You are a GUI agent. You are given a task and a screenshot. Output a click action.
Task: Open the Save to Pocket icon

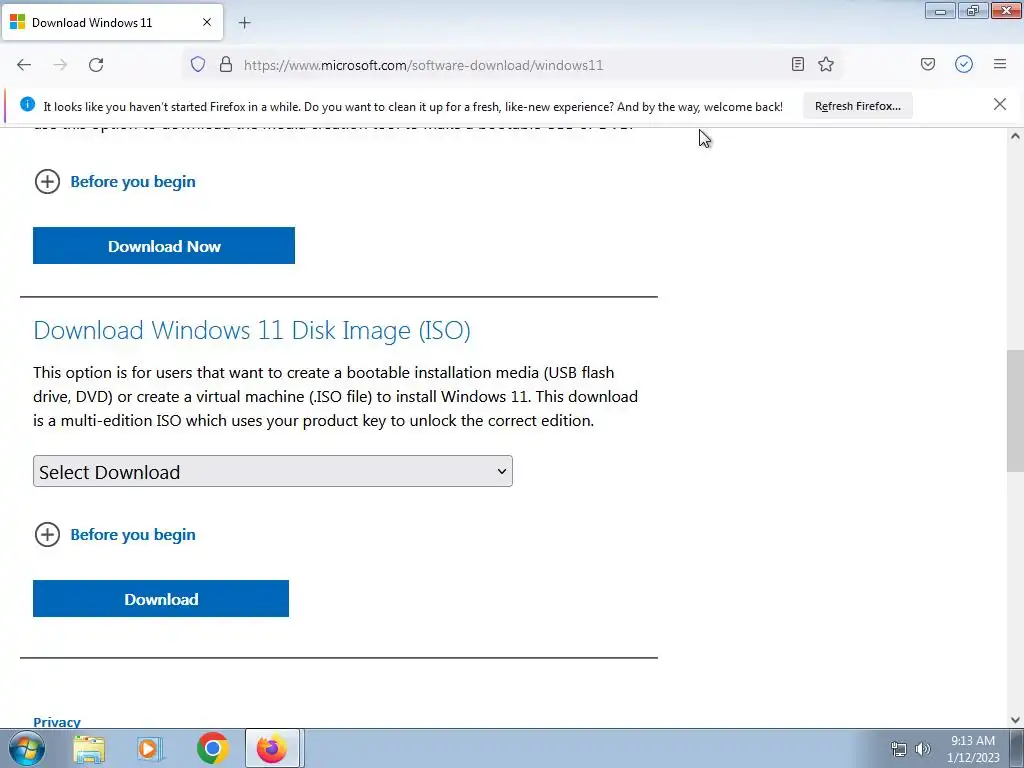(x=928, y=64)
